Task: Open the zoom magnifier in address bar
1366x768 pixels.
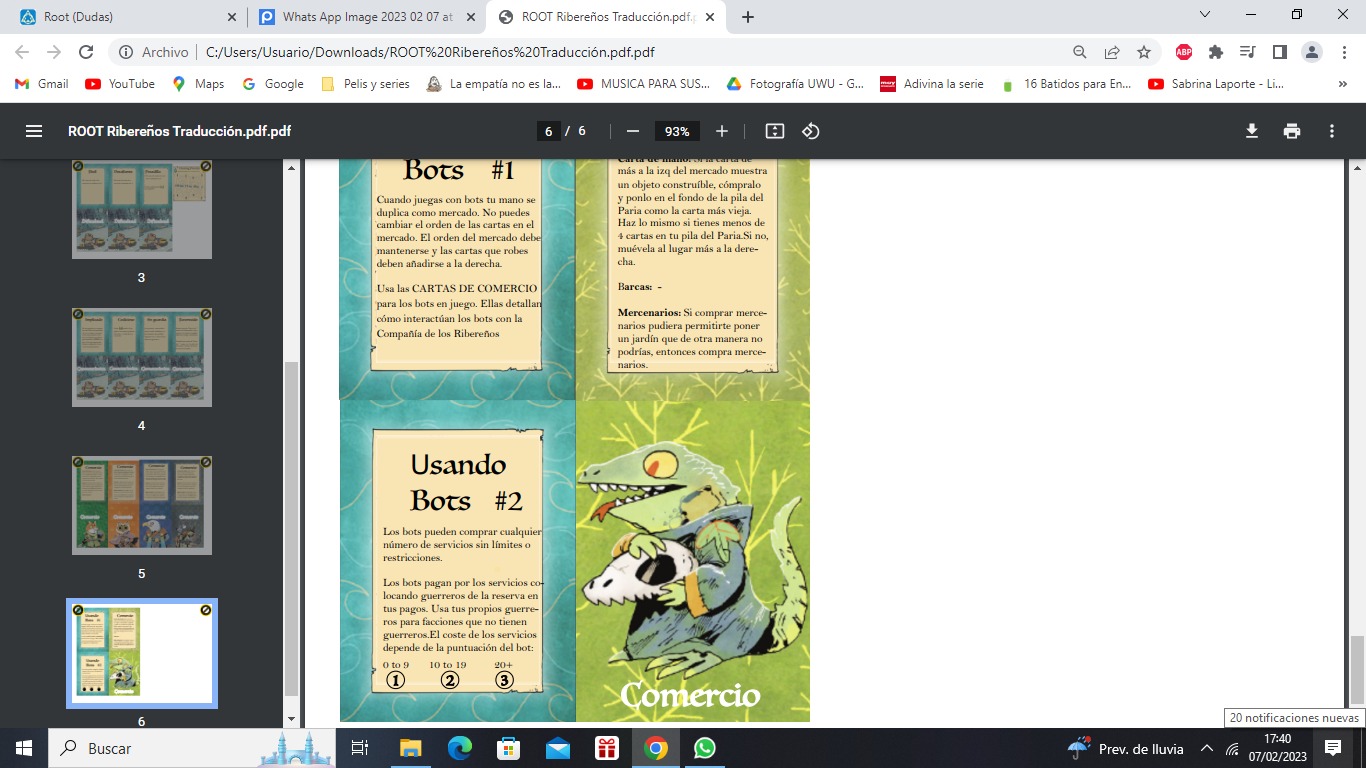Action: click(x=1080, y=52)
